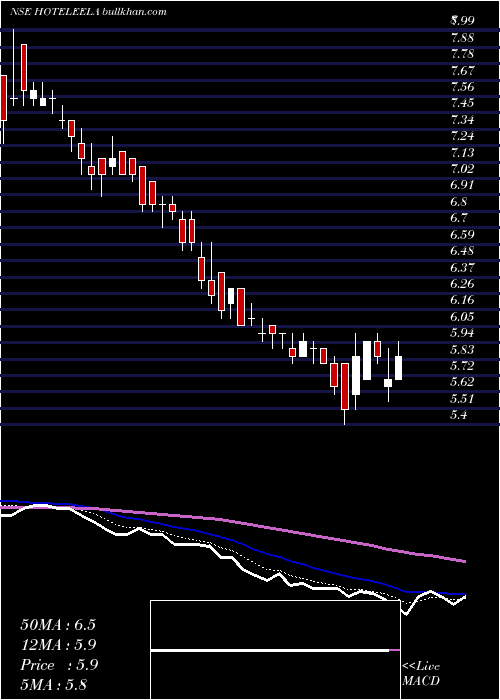Select the 6.7 price axis label
Viewport: 500px width, 700px height.
[458, 218]
